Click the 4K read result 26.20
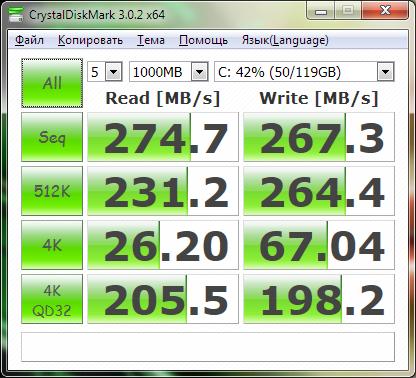Screen dimensions: 416x378 (163, 245)
